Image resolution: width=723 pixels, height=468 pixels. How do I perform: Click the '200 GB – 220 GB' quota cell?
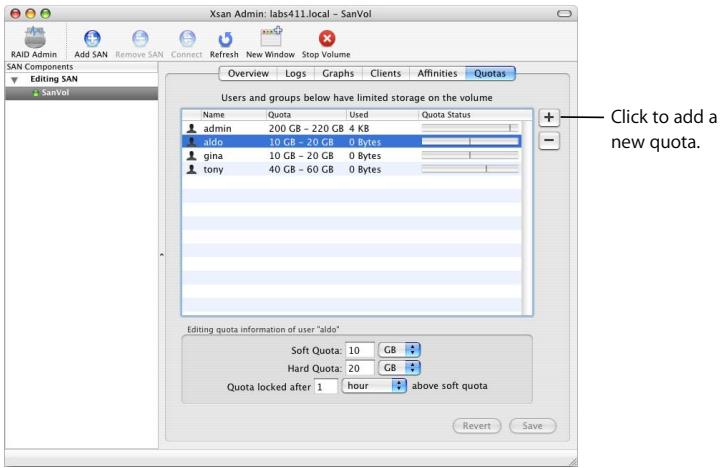pos(306,128)
